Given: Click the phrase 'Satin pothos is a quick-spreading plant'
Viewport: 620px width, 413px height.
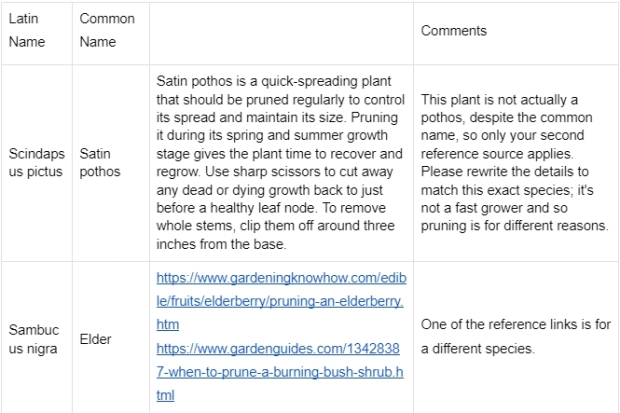Looking at the screenshot, I should [x=274, y=81].
